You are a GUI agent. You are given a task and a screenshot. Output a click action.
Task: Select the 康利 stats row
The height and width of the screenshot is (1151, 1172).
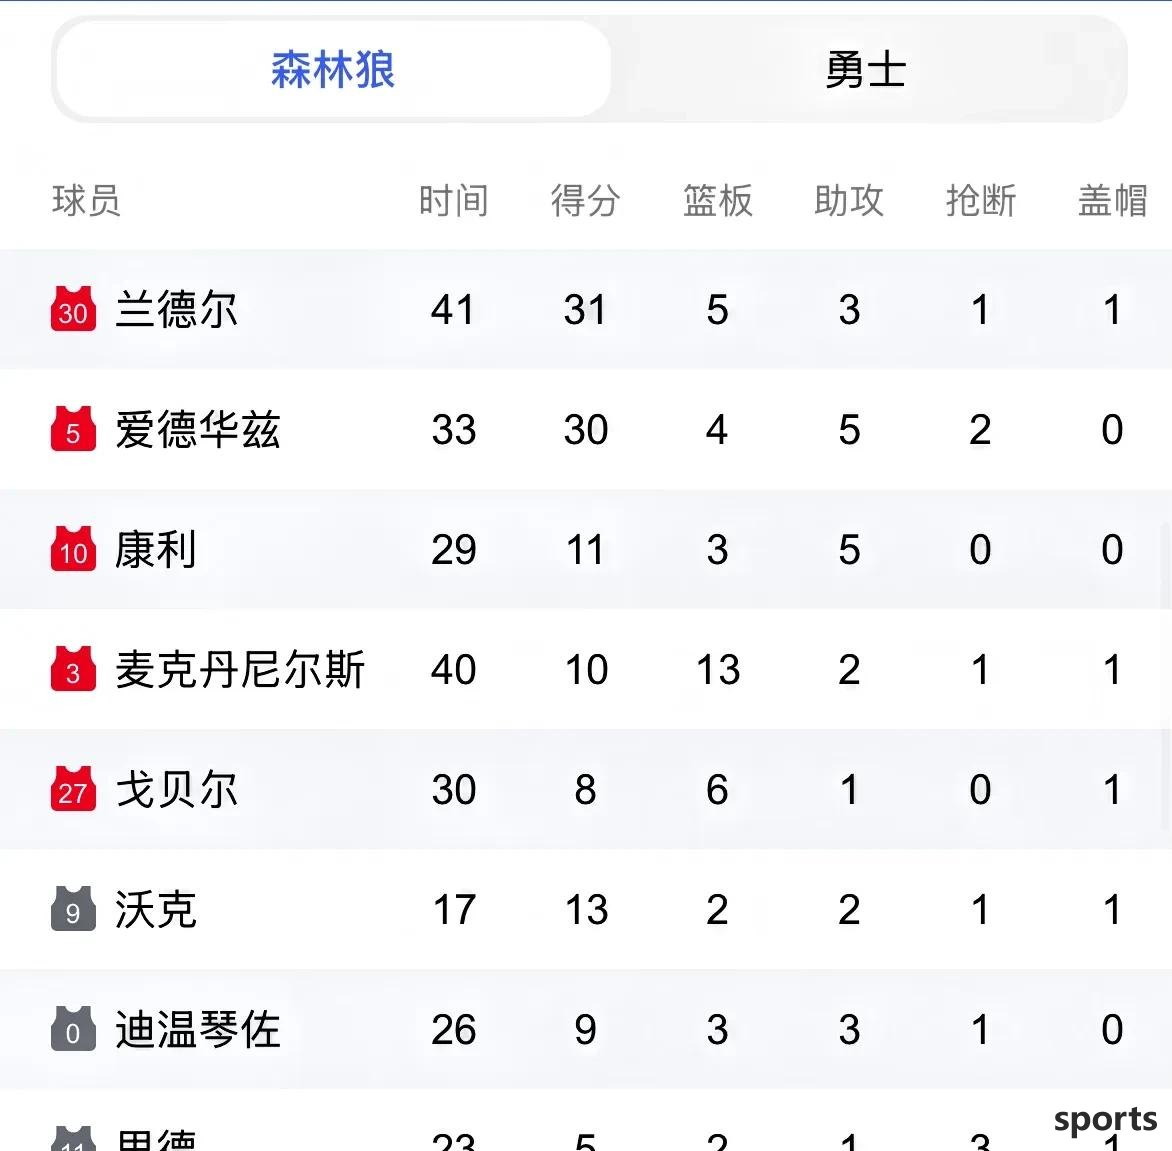[586, 549]
